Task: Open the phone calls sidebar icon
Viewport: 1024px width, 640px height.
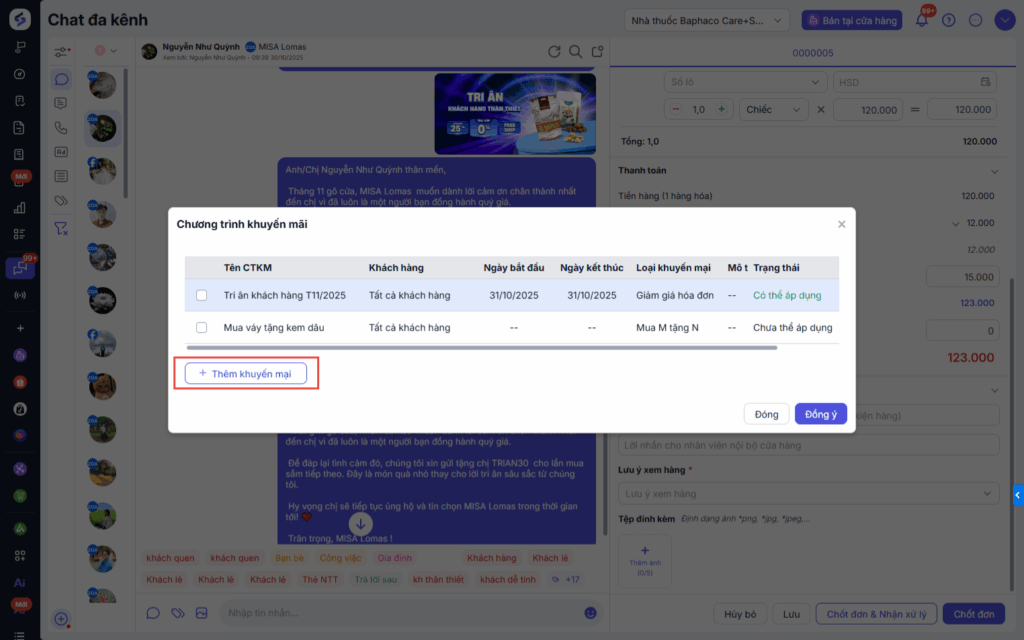Action: click(x=61, y=127)
